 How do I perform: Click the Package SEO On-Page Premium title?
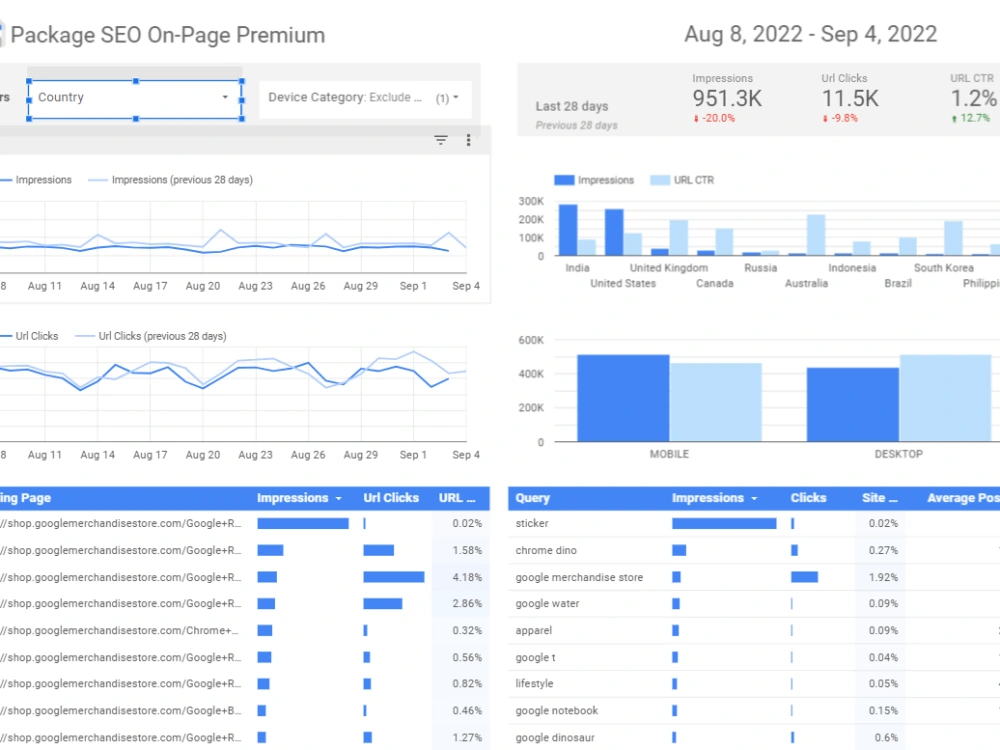[x=168, y=35]
